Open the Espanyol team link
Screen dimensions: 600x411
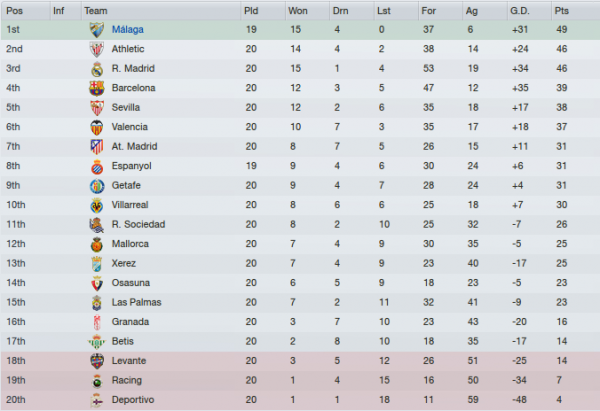pyautogui.click(x=131, y=166)
